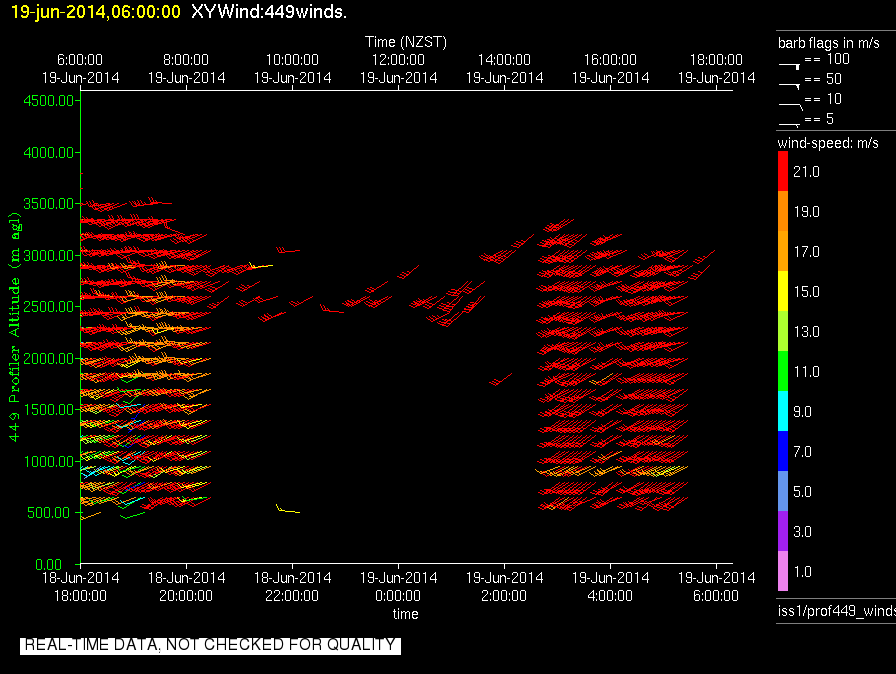The image size is (896, 674).
Task: Click the 50 m/s barb flag symbol
Action: tap(789, 86)
